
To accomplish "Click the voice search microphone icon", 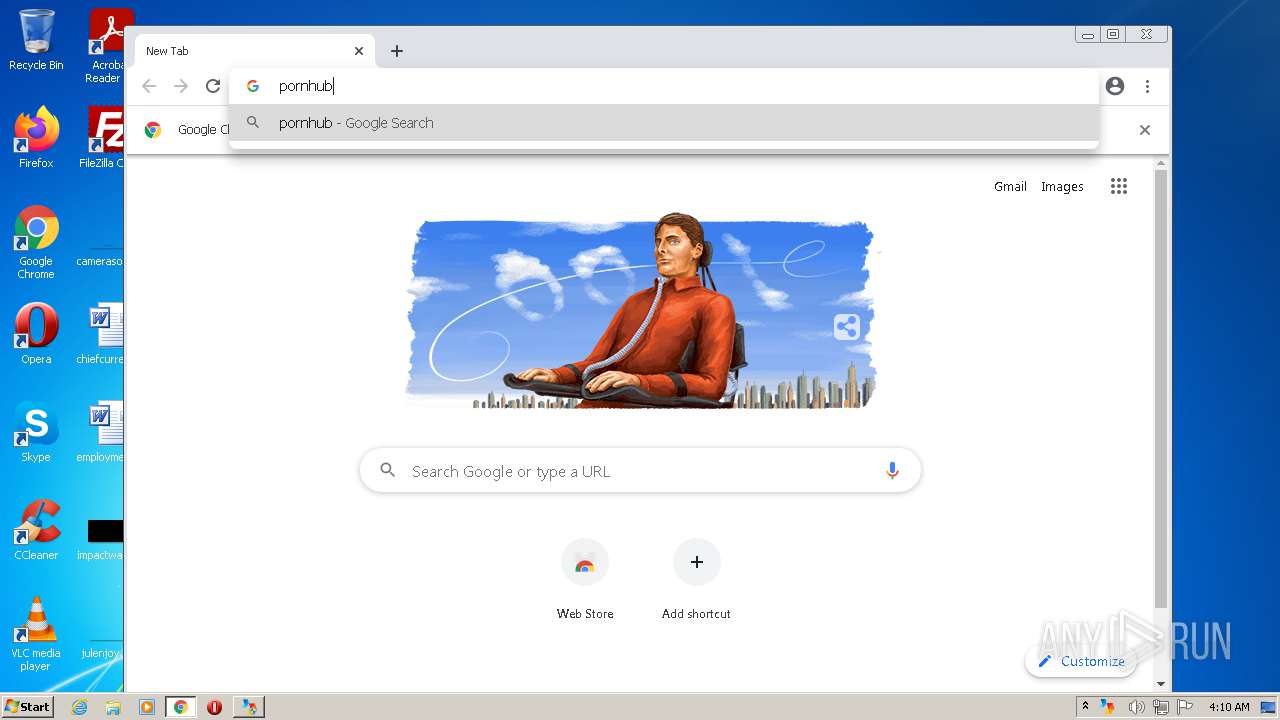I will [x=892, y=471].
